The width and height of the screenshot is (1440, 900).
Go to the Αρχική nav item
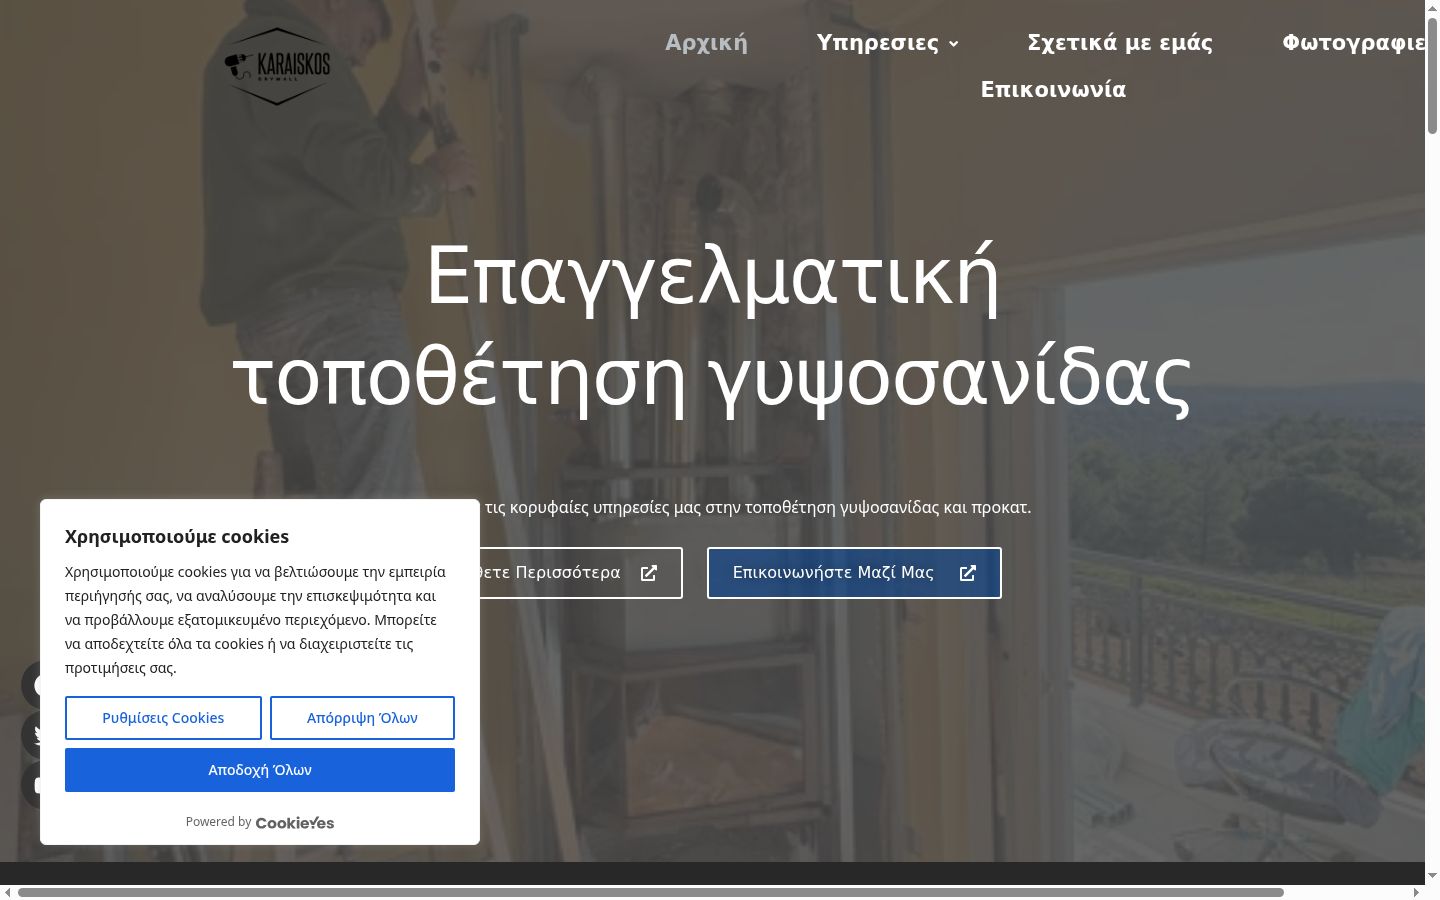point(706,43)
